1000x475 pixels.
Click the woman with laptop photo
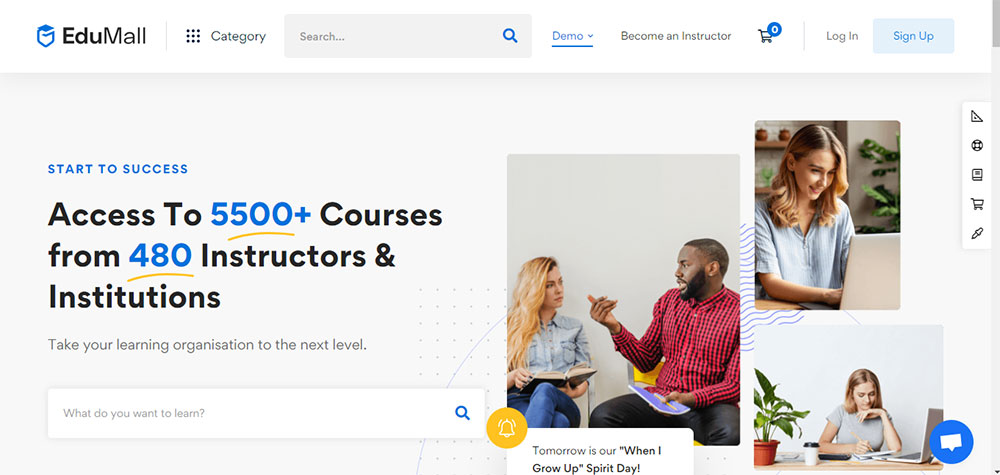tap(827, 216)
